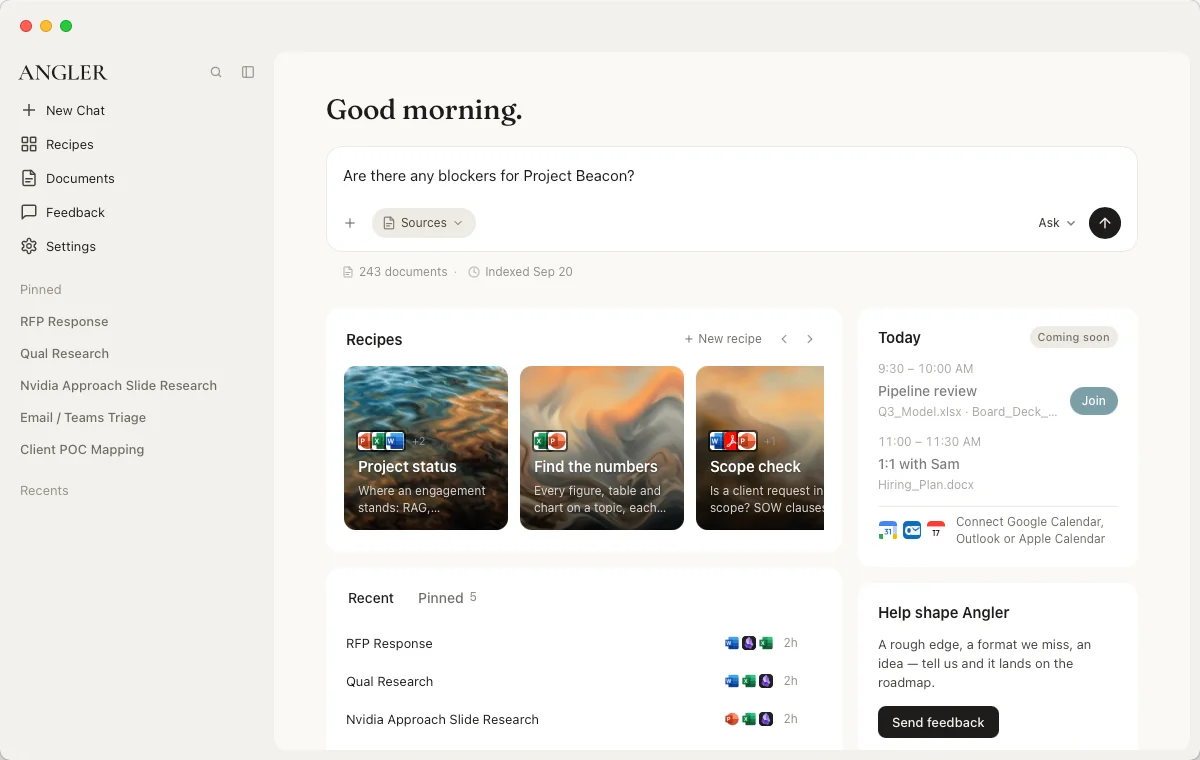
Task: Open Nvidia Approach Slide Research in sidebar
Action: click(118, 385)
